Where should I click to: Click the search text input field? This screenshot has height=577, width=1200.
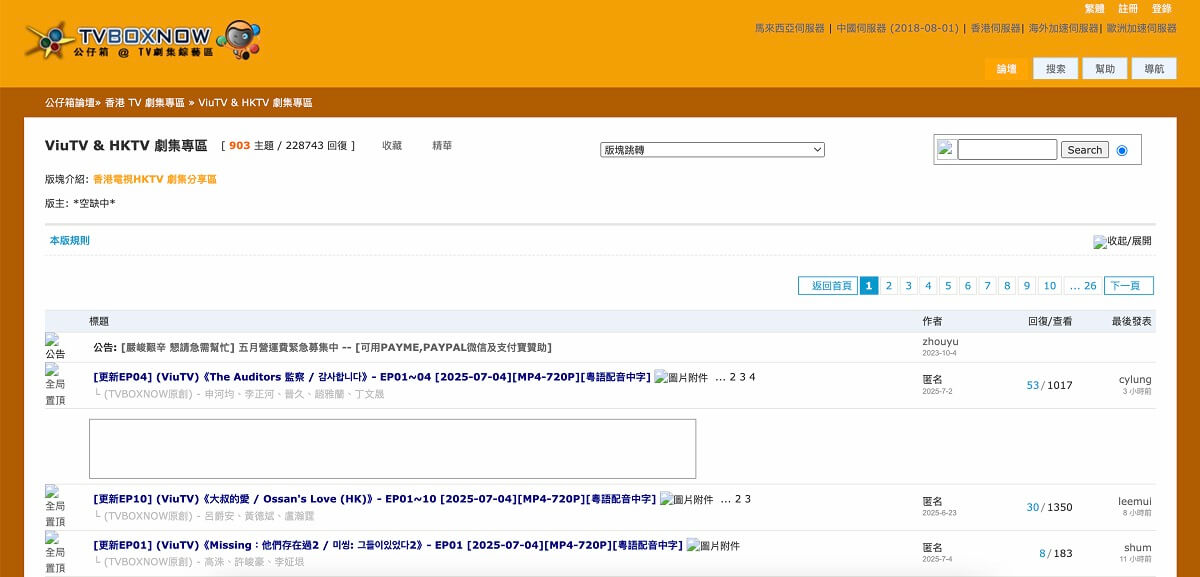point(1007,150)
